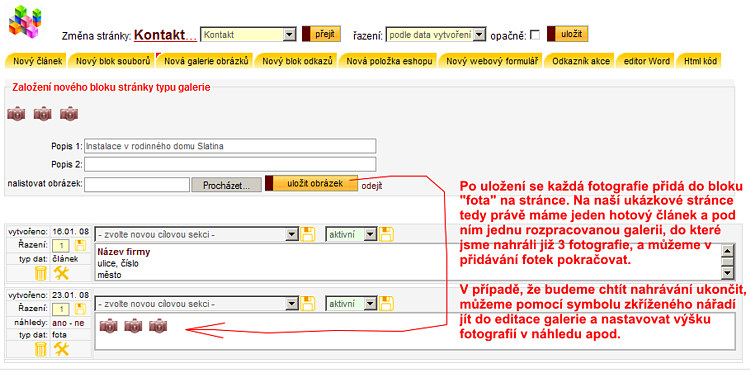Select the Odkazník akce tab
This screenshot has height=378, width=750.
(580, 61)
